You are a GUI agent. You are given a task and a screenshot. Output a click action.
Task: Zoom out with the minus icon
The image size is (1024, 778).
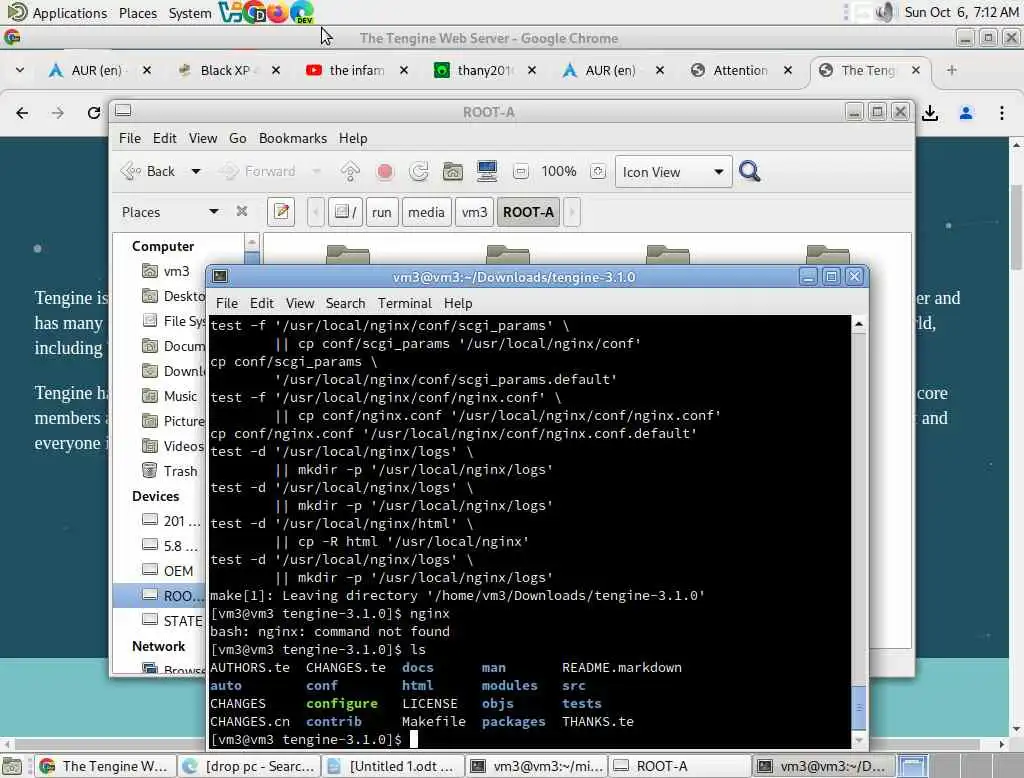point(520,172)
